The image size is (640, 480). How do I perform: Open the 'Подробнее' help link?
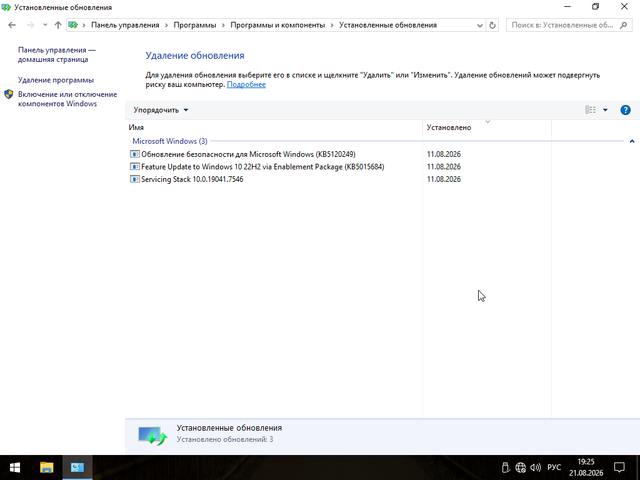(246, 84)
